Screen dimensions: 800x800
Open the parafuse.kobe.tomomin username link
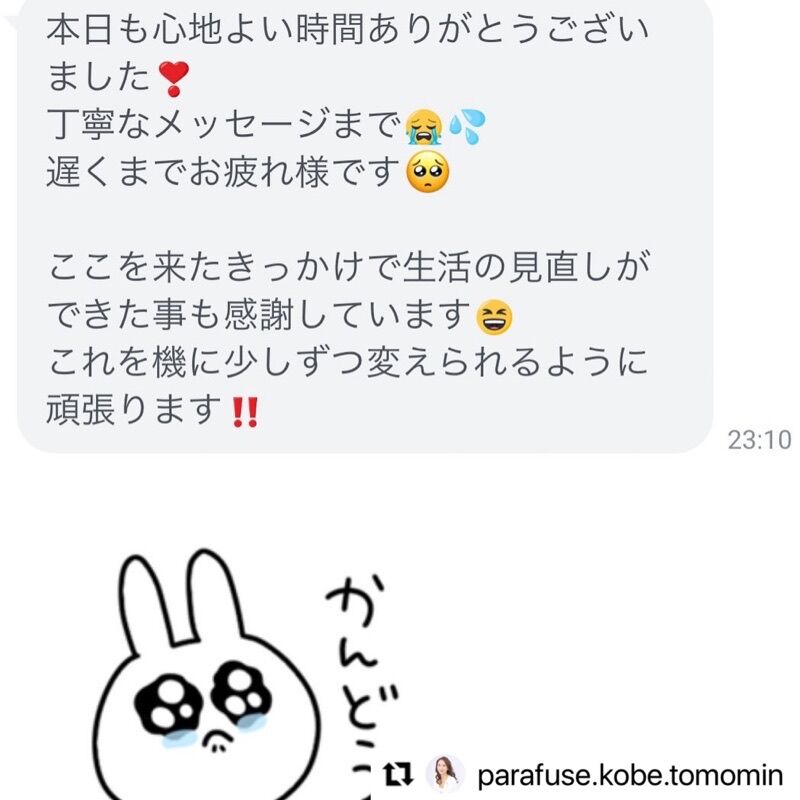[630, 775]
